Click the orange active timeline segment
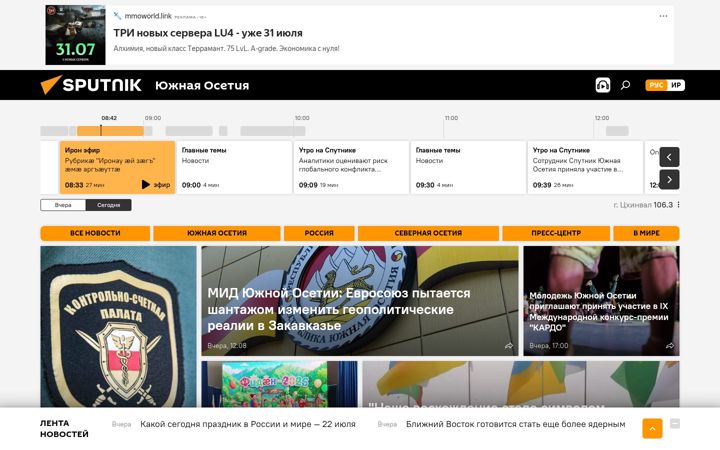Image resolution: width=720 pixels, height=450 pixels. click(110, 131)
